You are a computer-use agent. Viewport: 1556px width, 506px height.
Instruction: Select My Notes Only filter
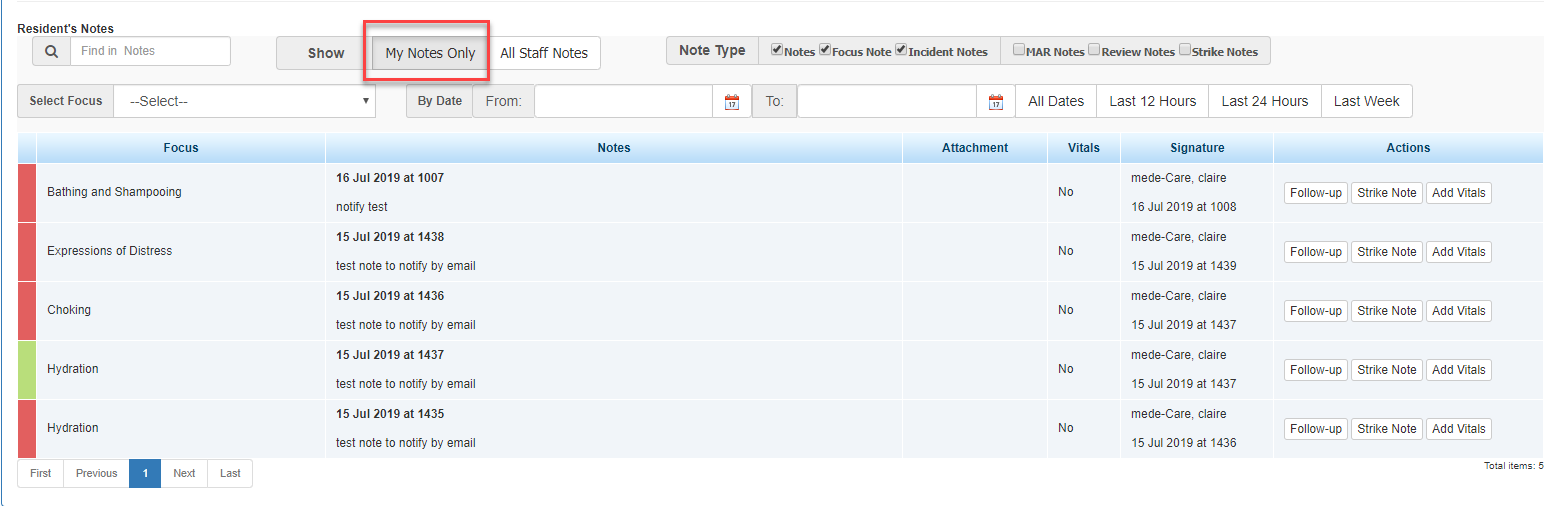point(430,53)
